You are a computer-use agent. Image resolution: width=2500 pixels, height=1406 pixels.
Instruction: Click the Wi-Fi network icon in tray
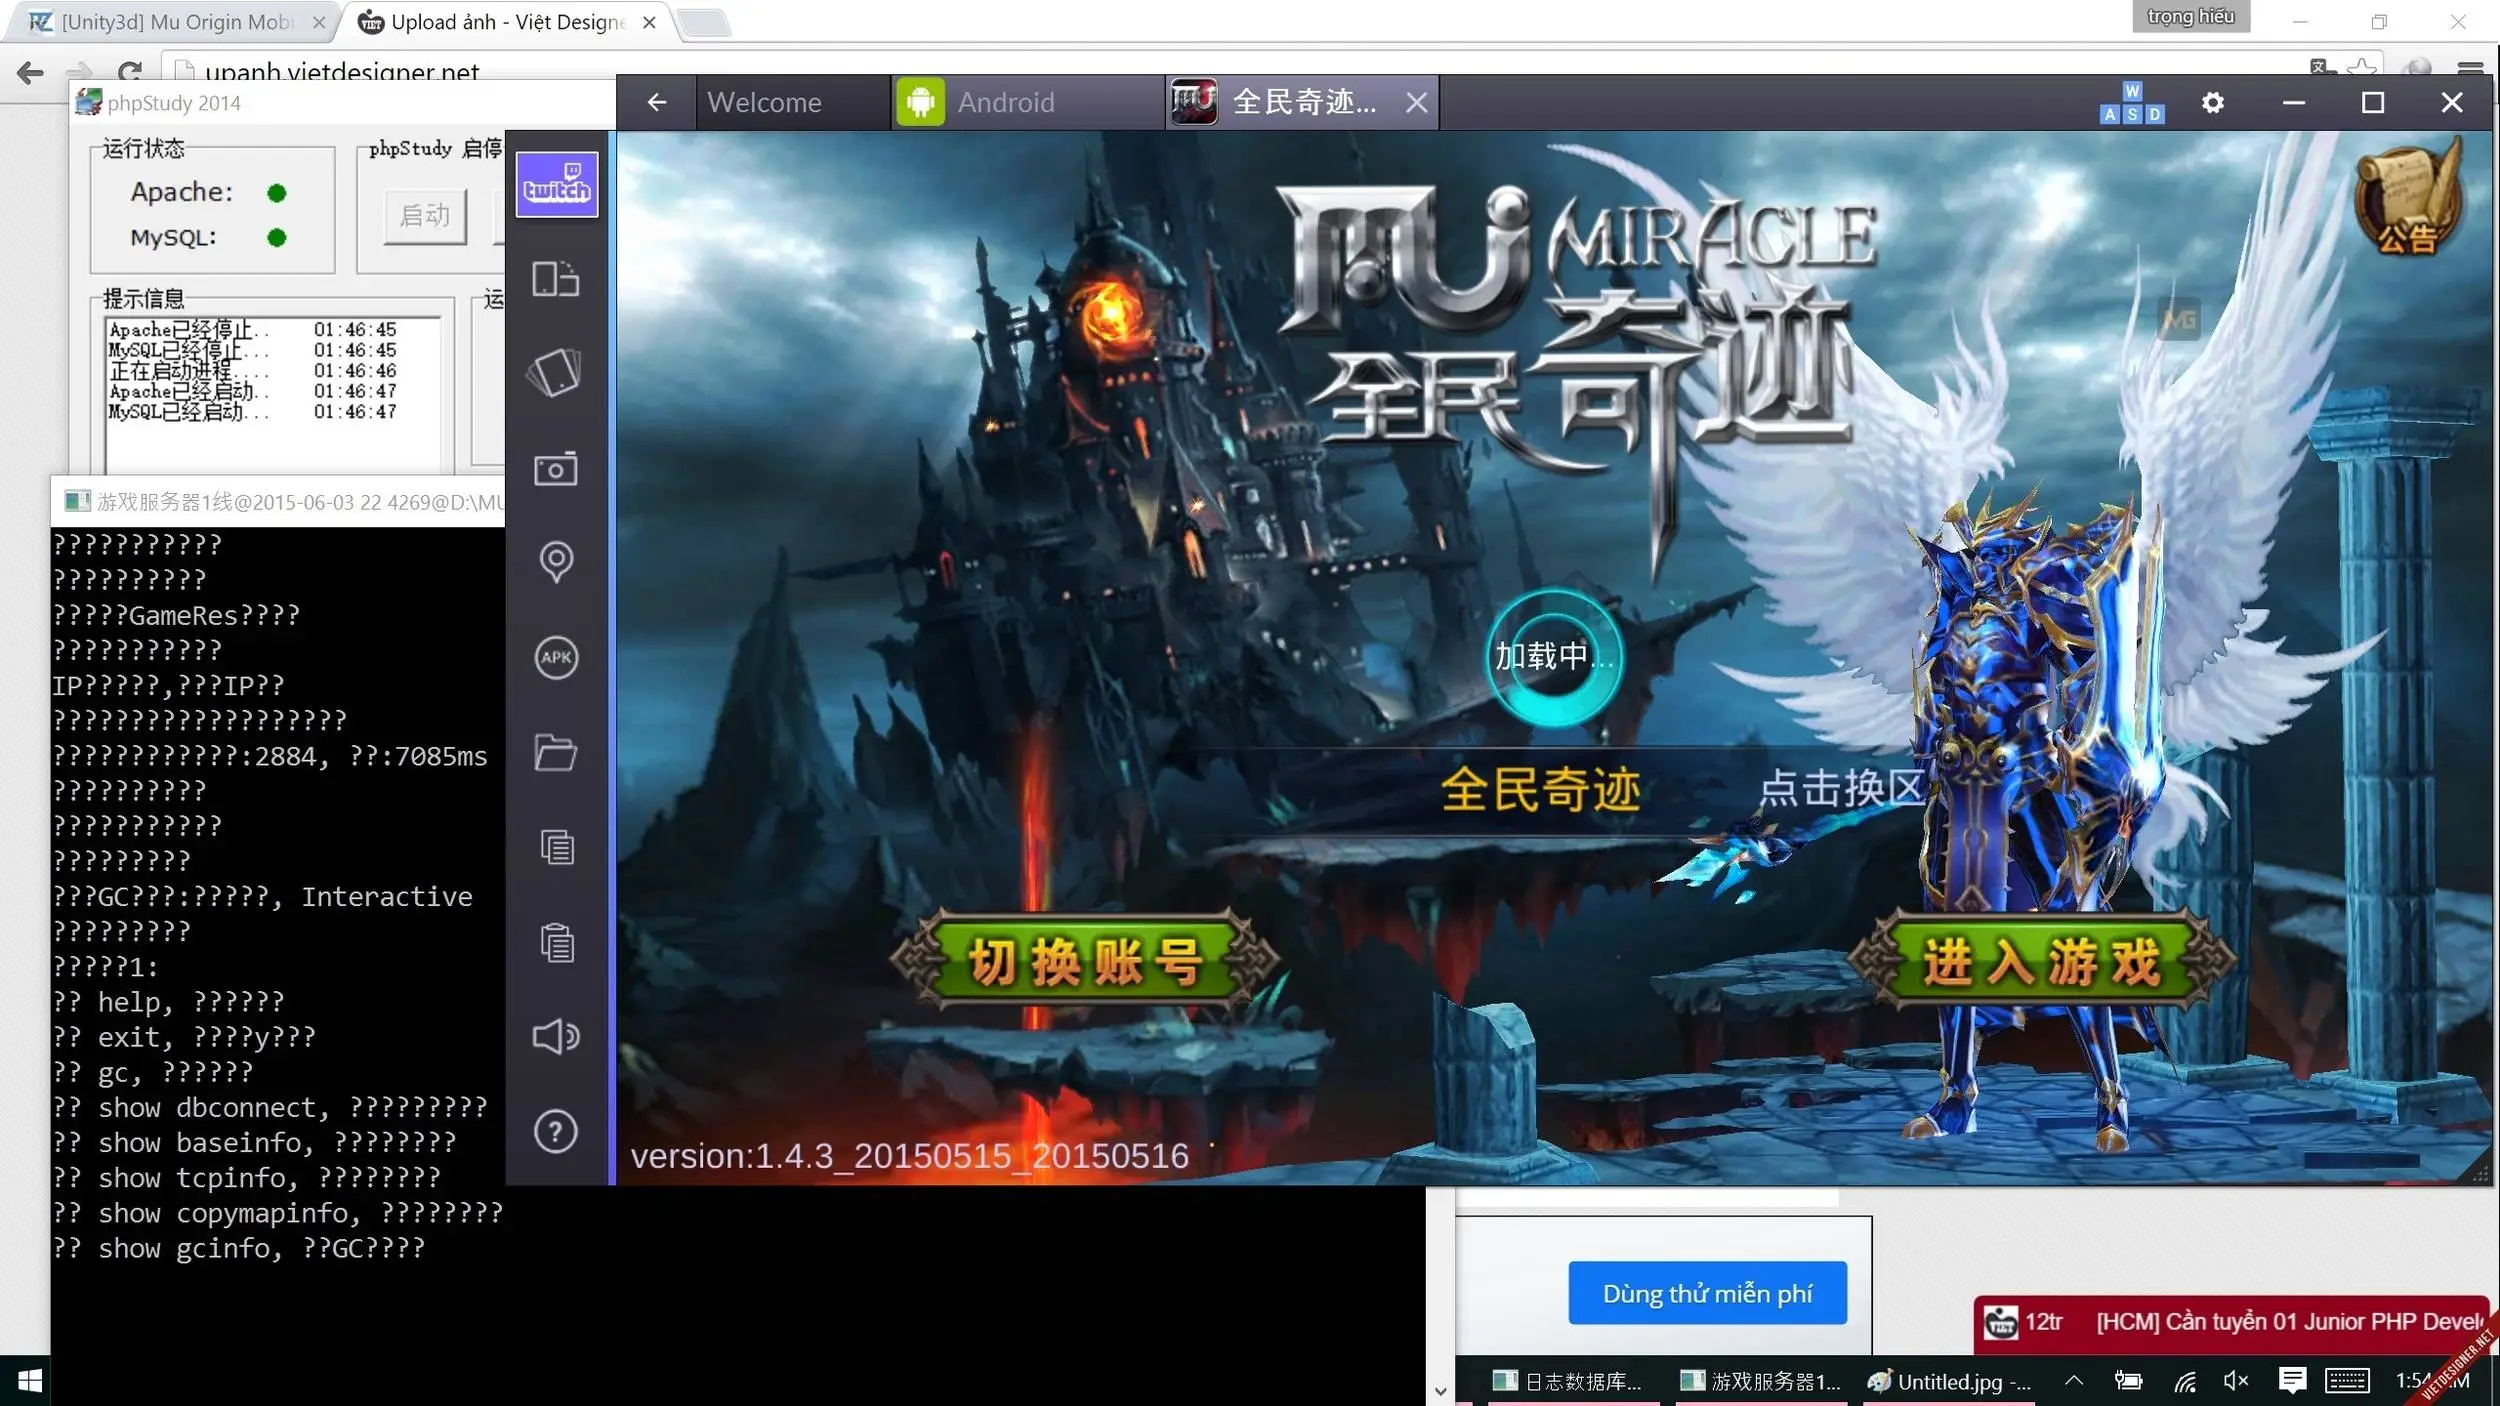tap(2185, 1381)
